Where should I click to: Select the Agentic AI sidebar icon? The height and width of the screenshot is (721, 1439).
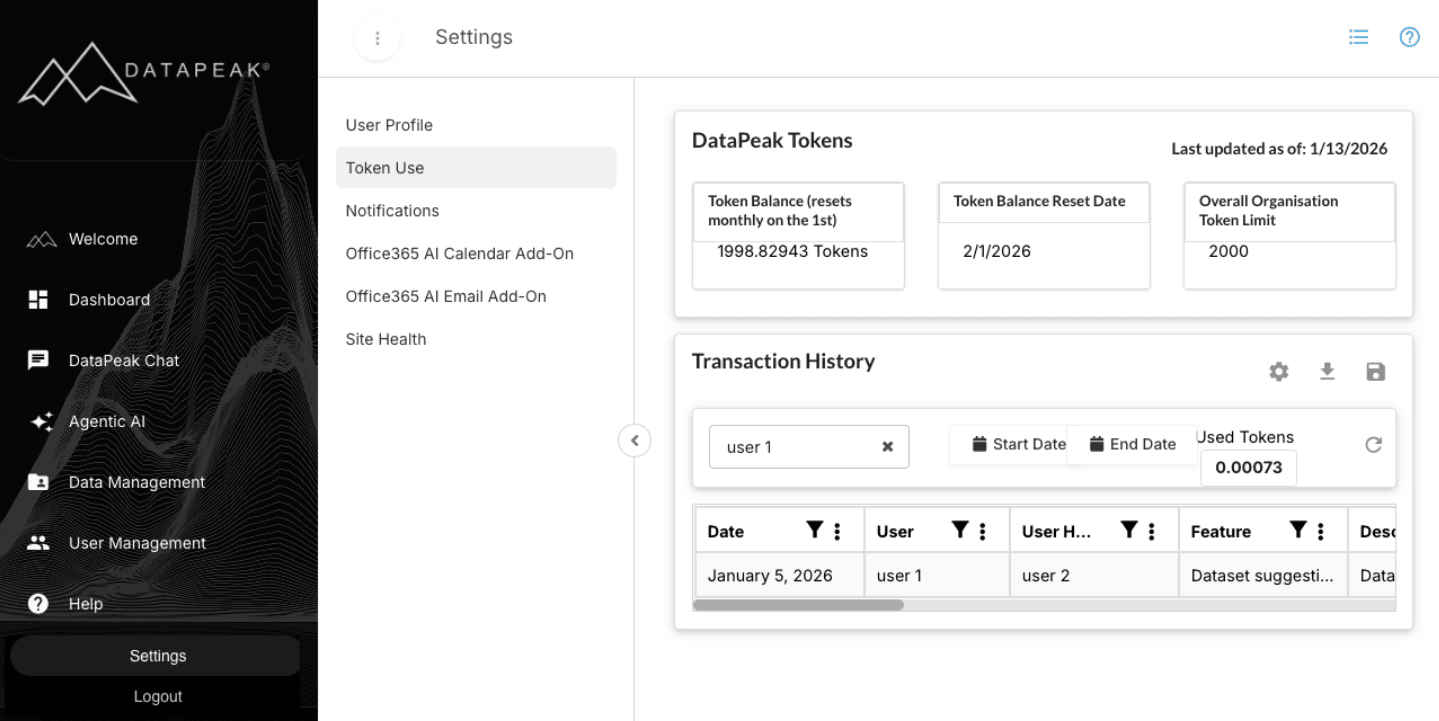pos(41,421)
